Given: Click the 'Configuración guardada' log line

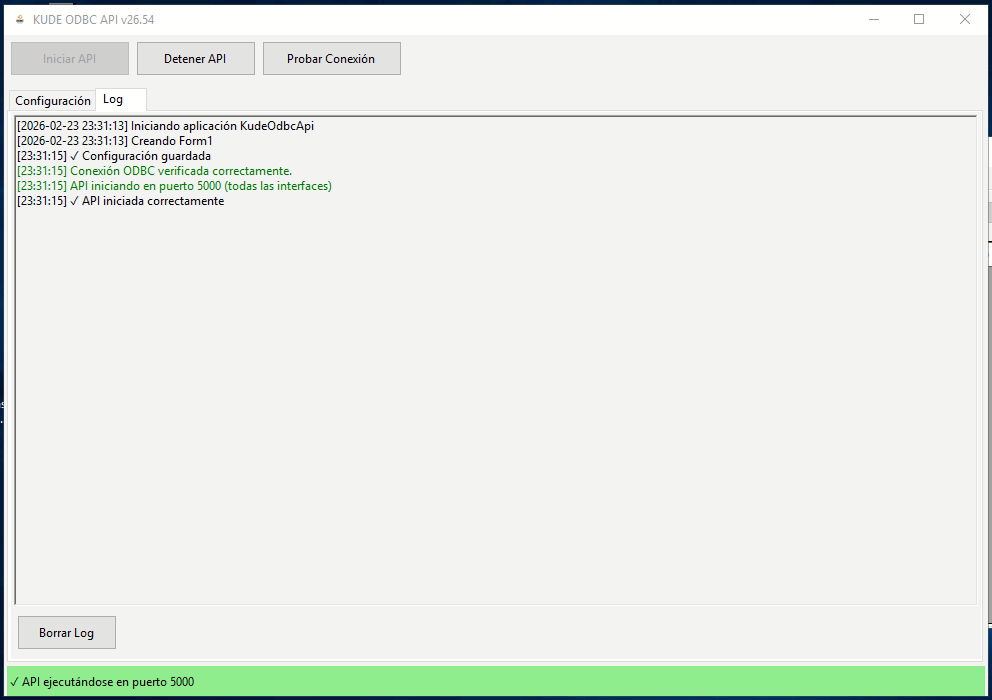Looking at the screenshot, I should [115, 156].
